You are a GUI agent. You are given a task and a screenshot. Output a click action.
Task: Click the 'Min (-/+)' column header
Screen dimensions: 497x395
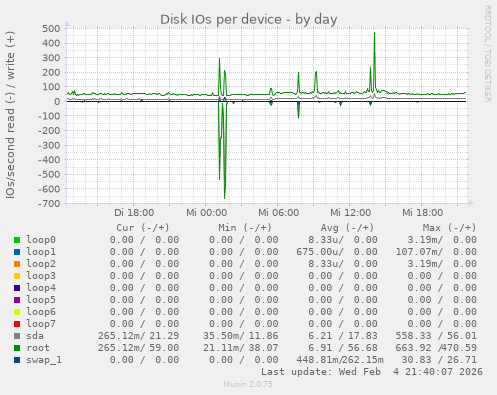tap(245, 228)
